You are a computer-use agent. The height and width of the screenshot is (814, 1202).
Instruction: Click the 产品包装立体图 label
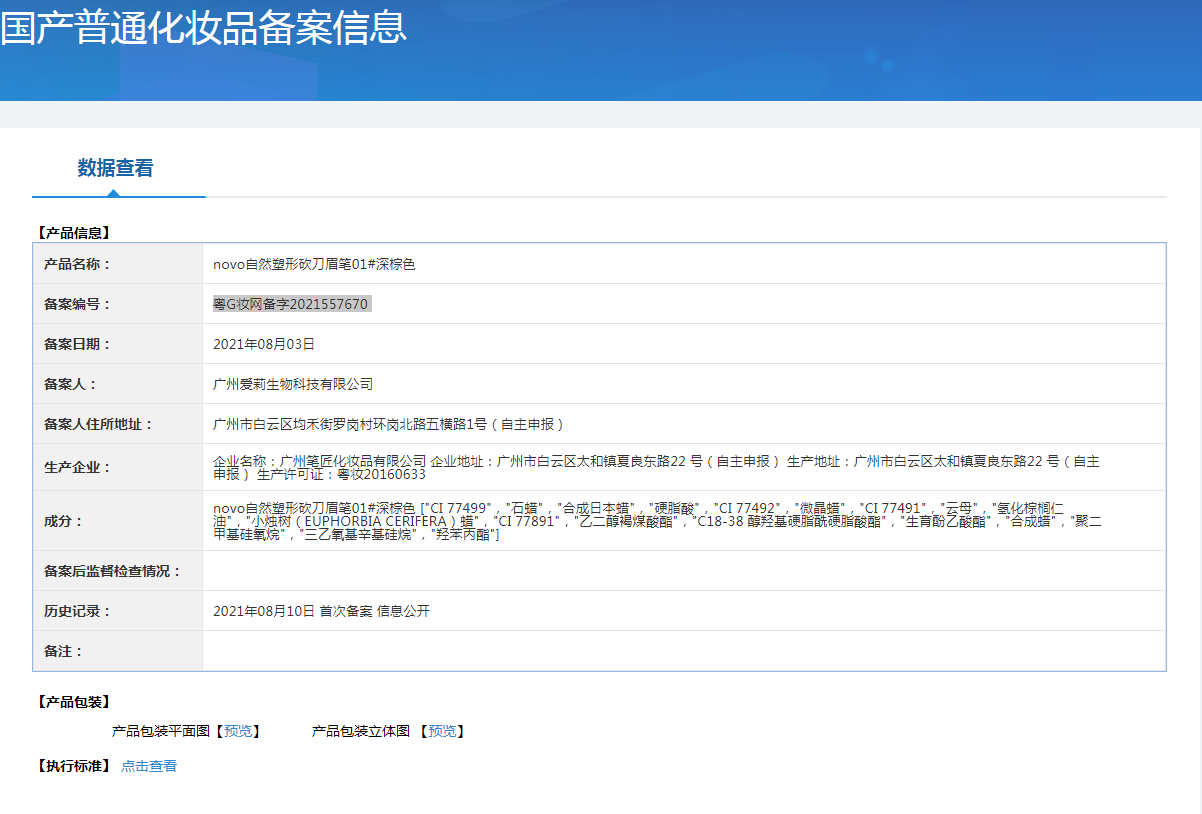click(x=361, y=731)
